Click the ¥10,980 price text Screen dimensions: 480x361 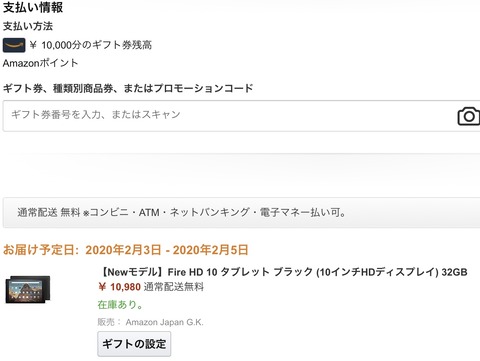point(119,287)
